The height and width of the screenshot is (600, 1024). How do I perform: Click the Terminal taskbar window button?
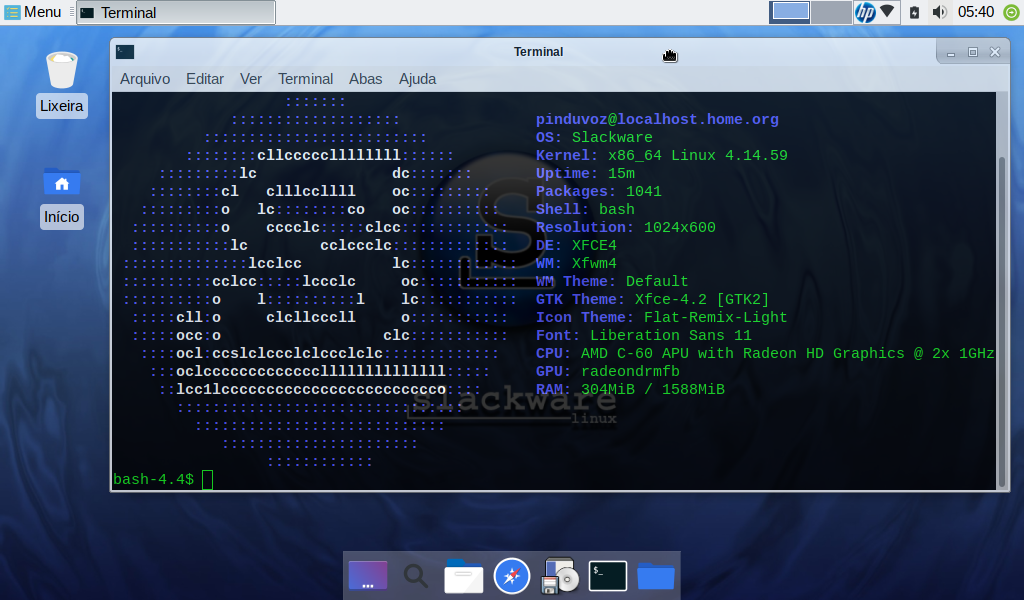click(x=176, y=12)
